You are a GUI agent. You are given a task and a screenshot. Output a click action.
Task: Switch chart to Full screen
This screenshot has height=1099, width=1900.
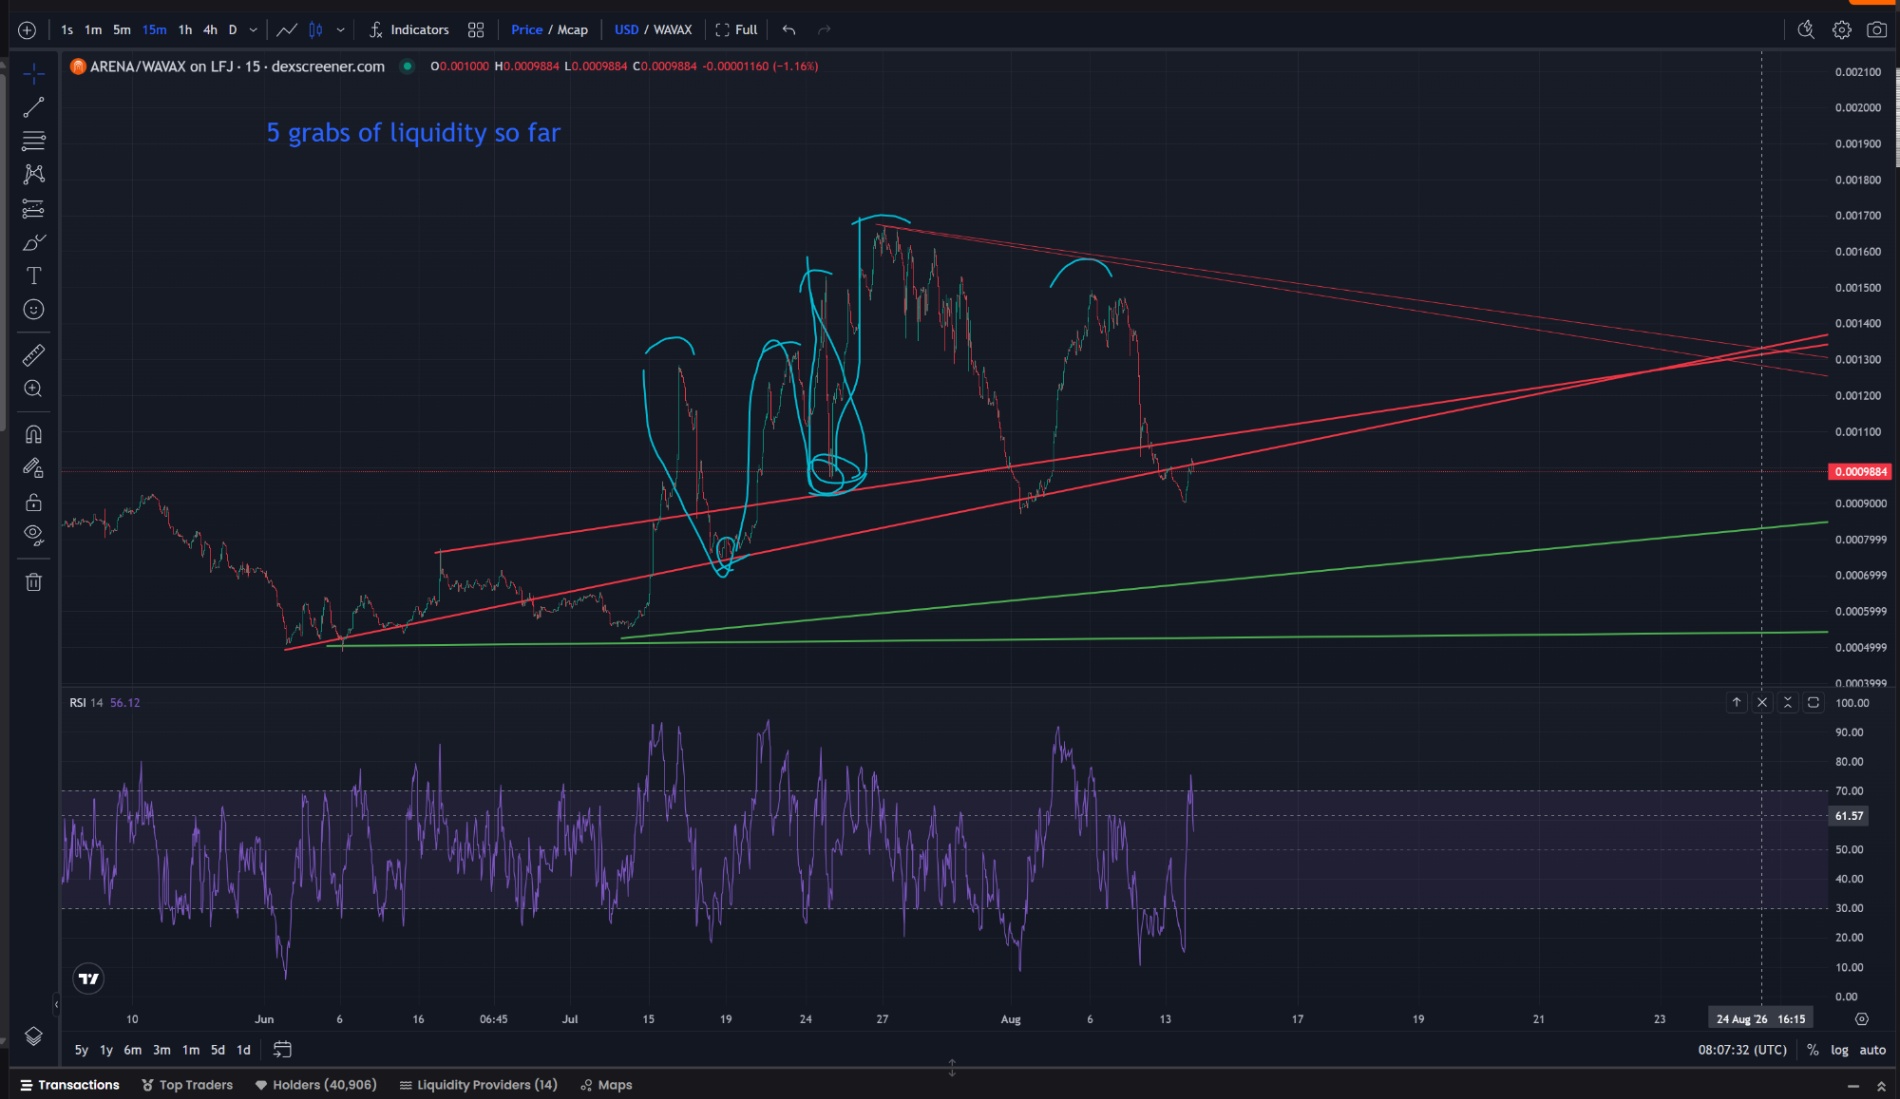[736, 30]
